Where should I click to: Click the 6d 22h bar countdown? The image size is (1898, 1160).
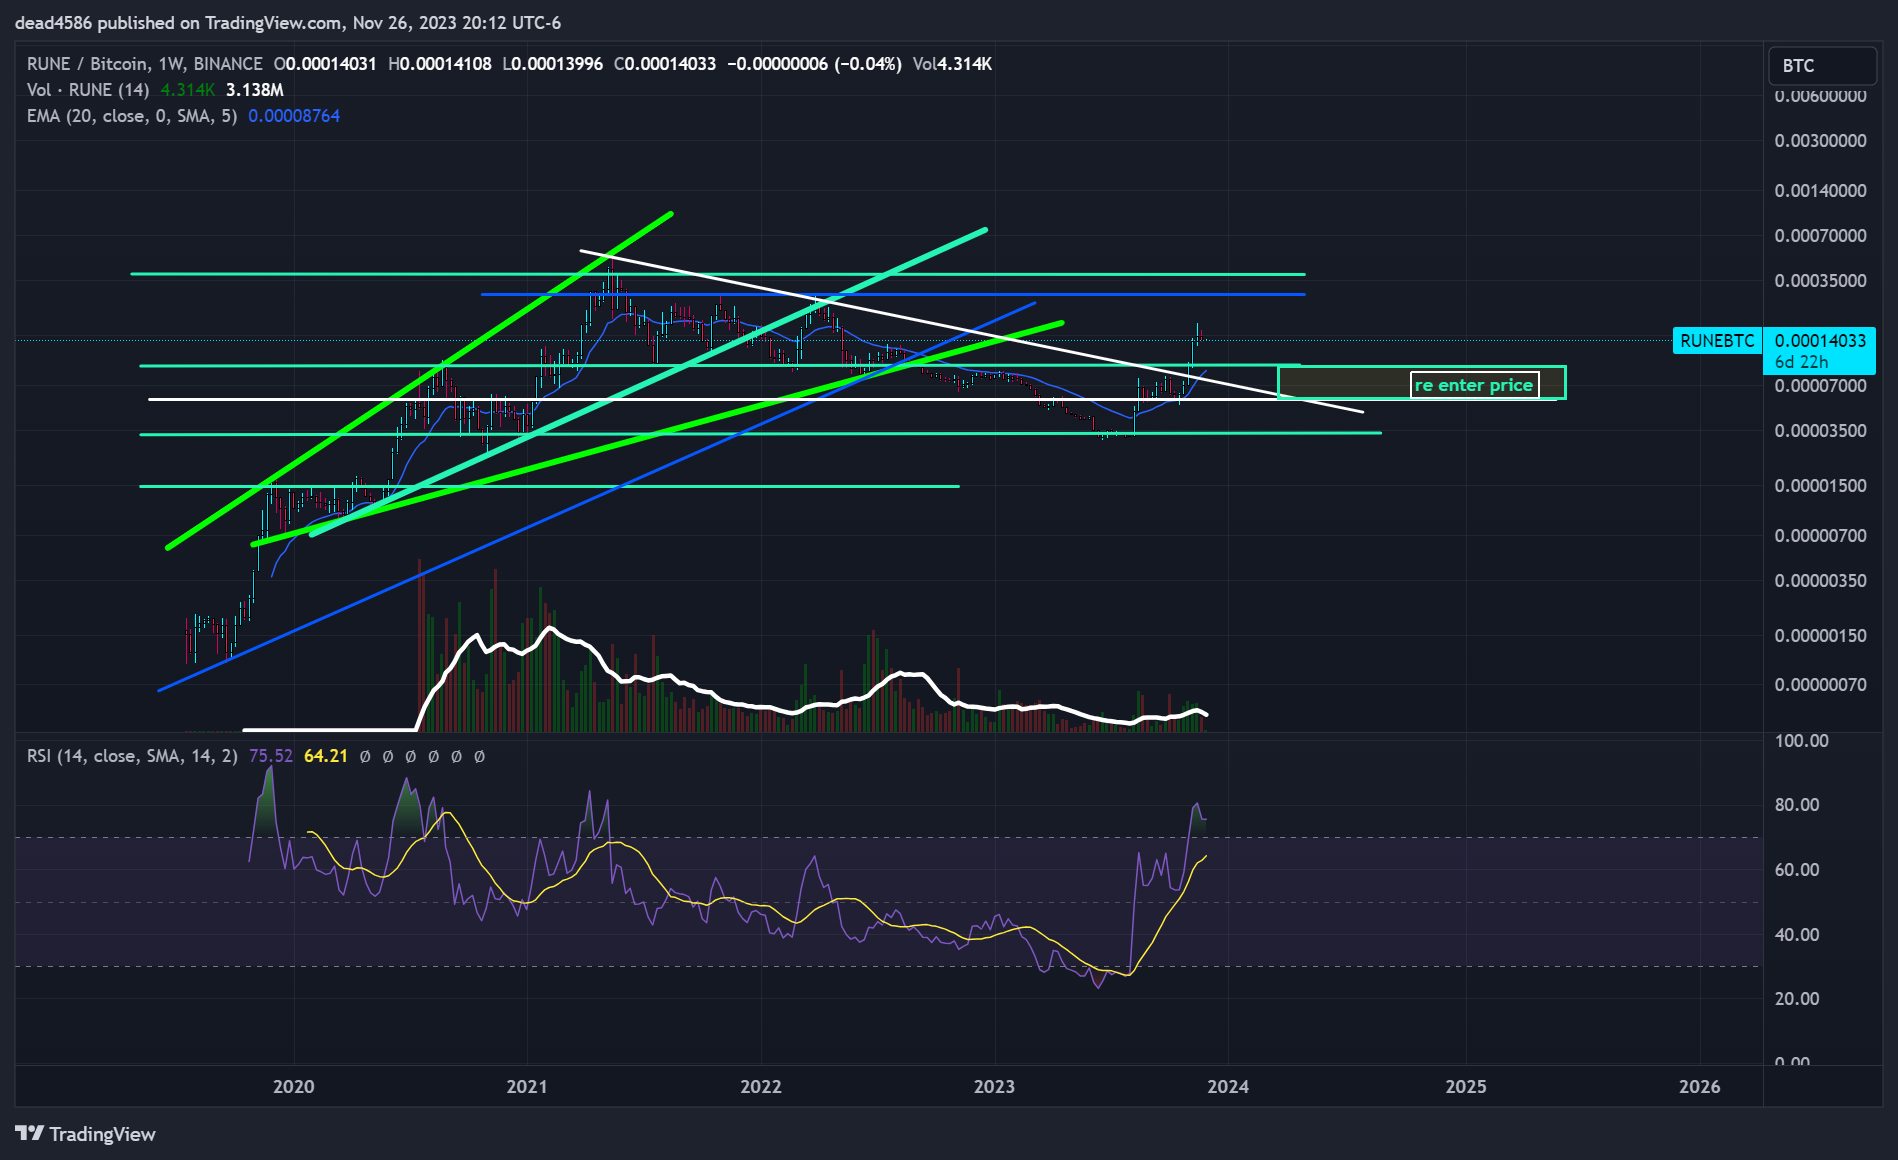(1801, 362)
